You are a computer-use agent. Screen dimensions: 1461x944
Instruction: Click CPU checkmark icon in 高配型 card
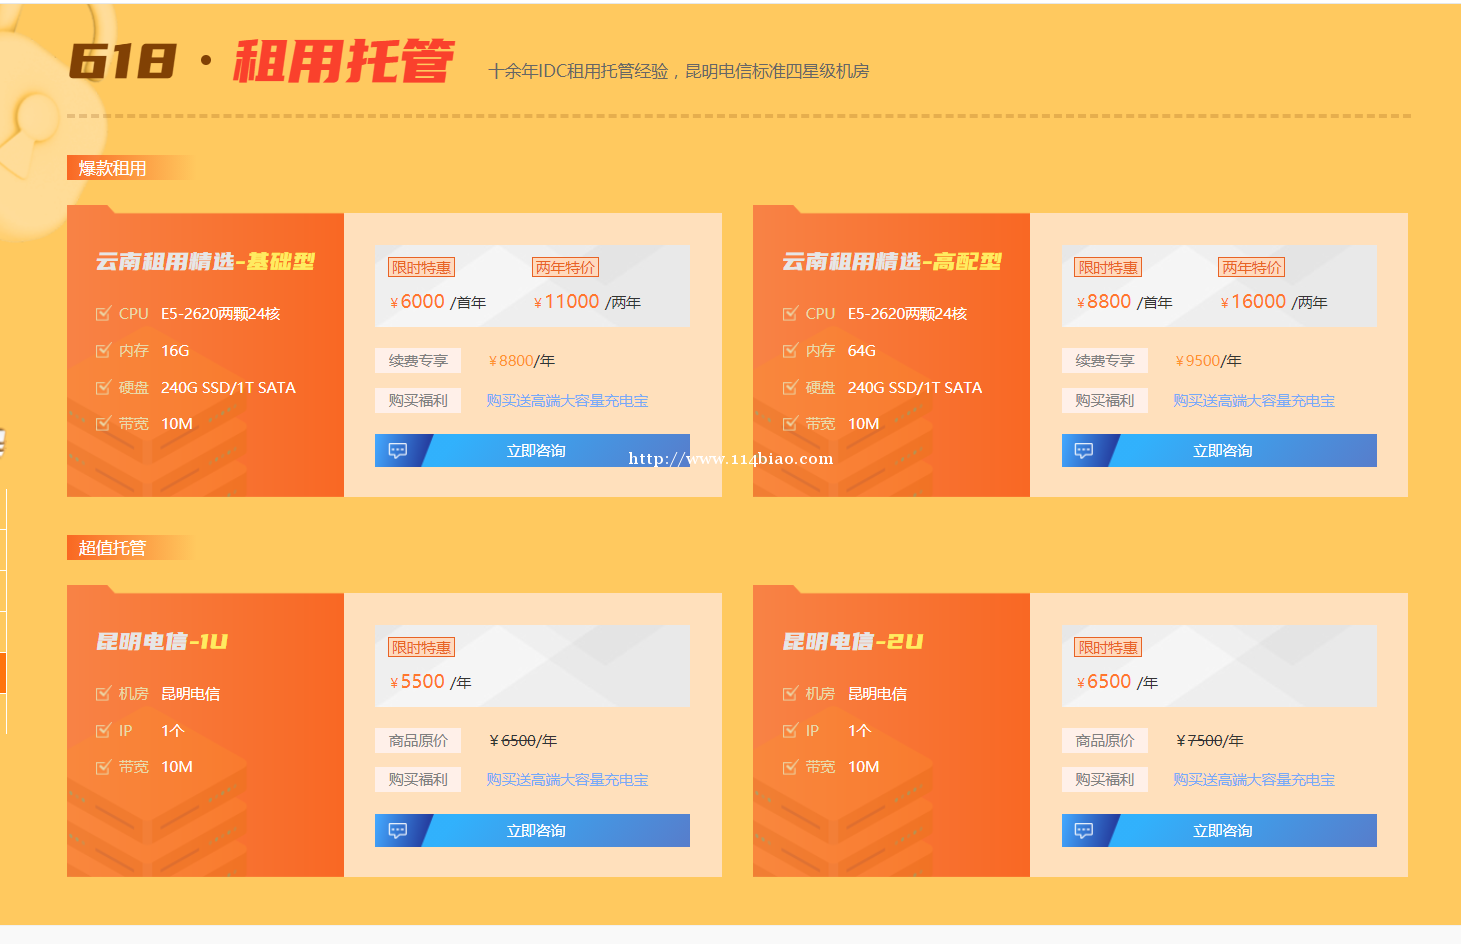click(x=790, y=314)
